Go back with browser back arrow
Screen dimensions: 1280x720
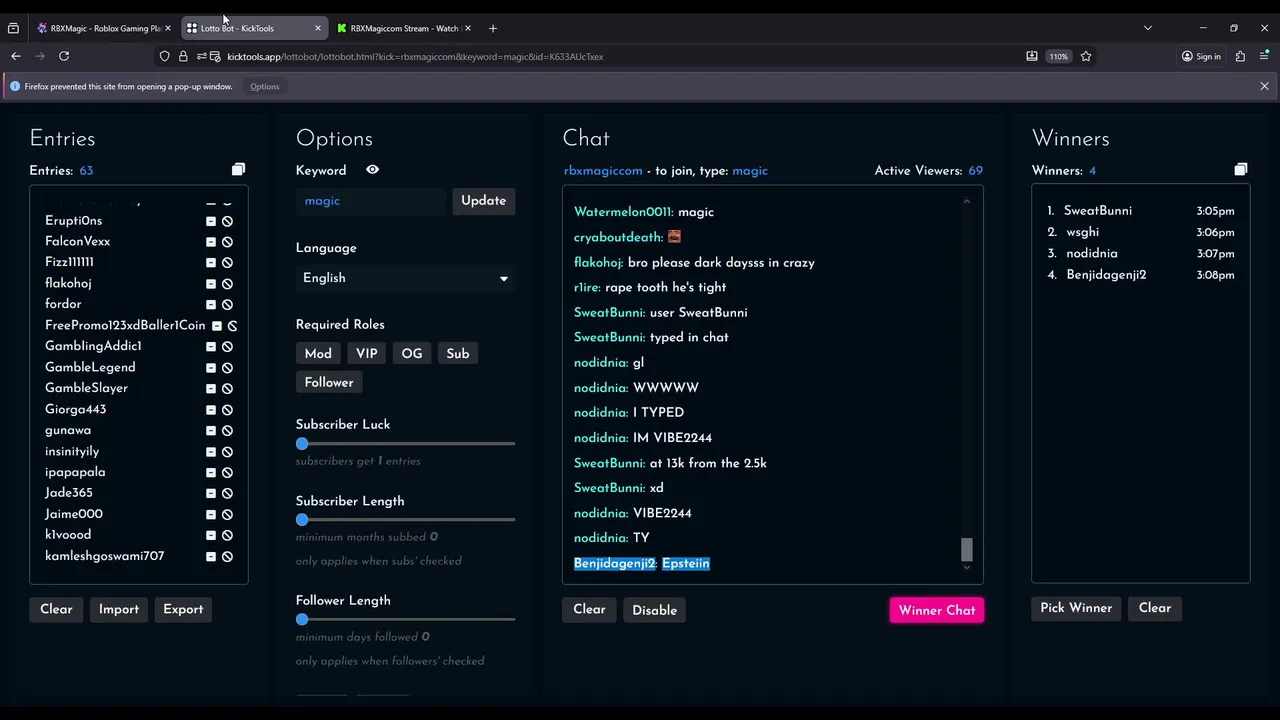coord(16,56)
